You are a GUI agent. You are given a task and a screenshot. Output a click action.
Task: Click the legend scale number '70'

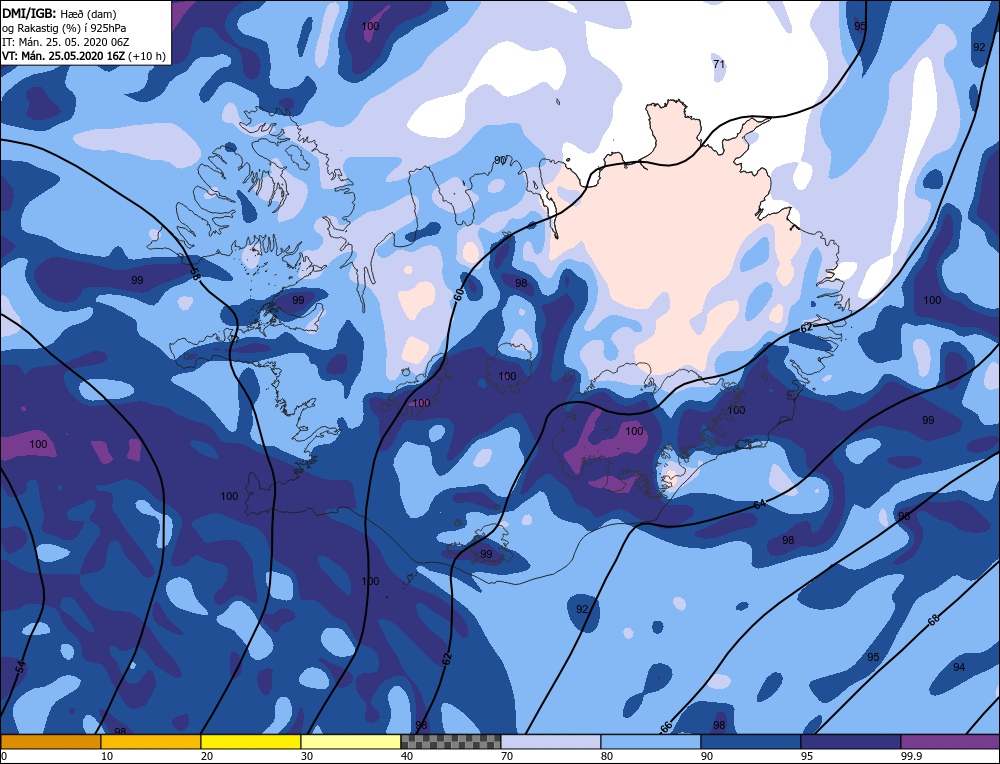tap(507, 756)
